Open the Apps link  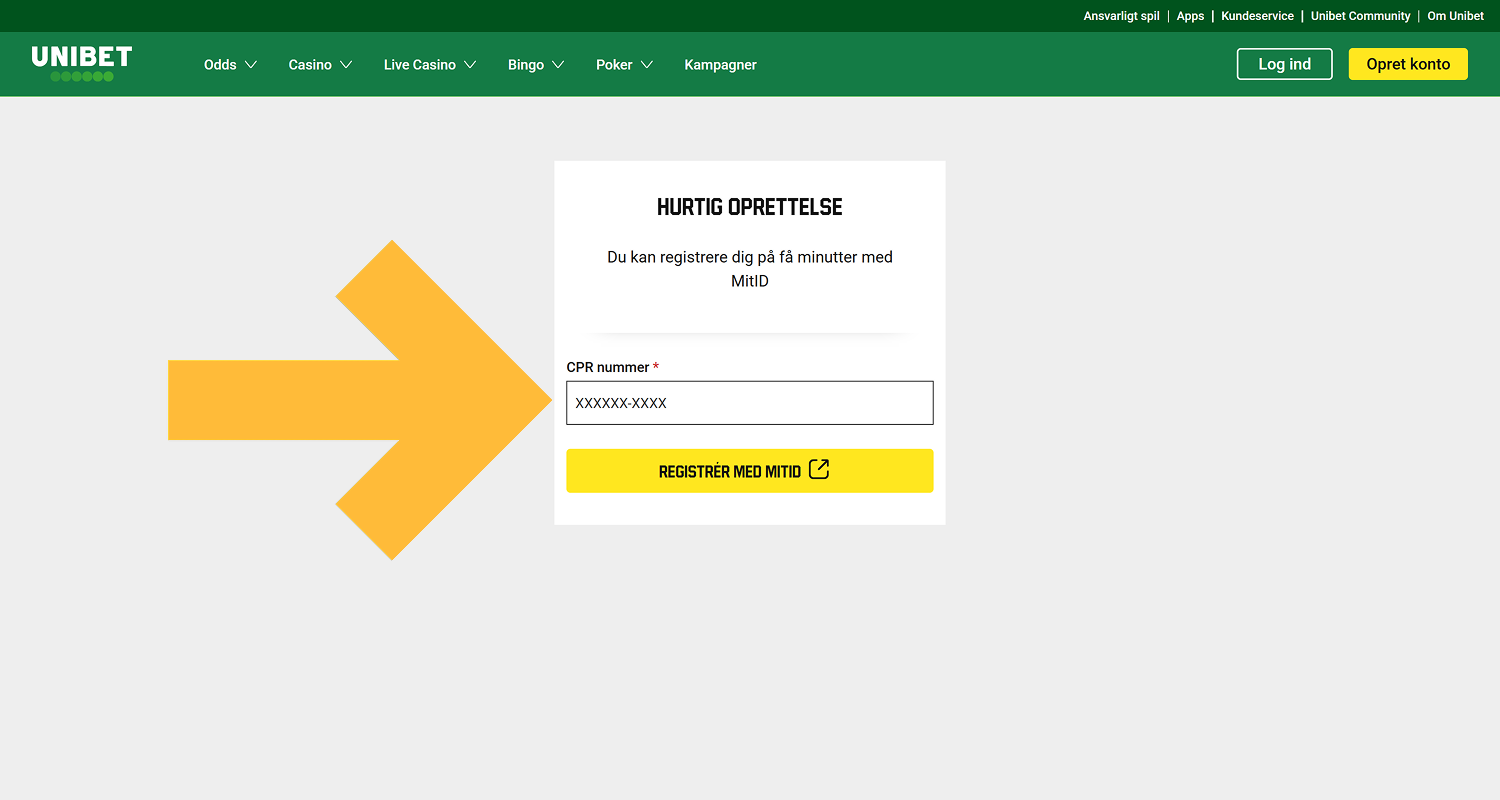tap(1190, 16)
